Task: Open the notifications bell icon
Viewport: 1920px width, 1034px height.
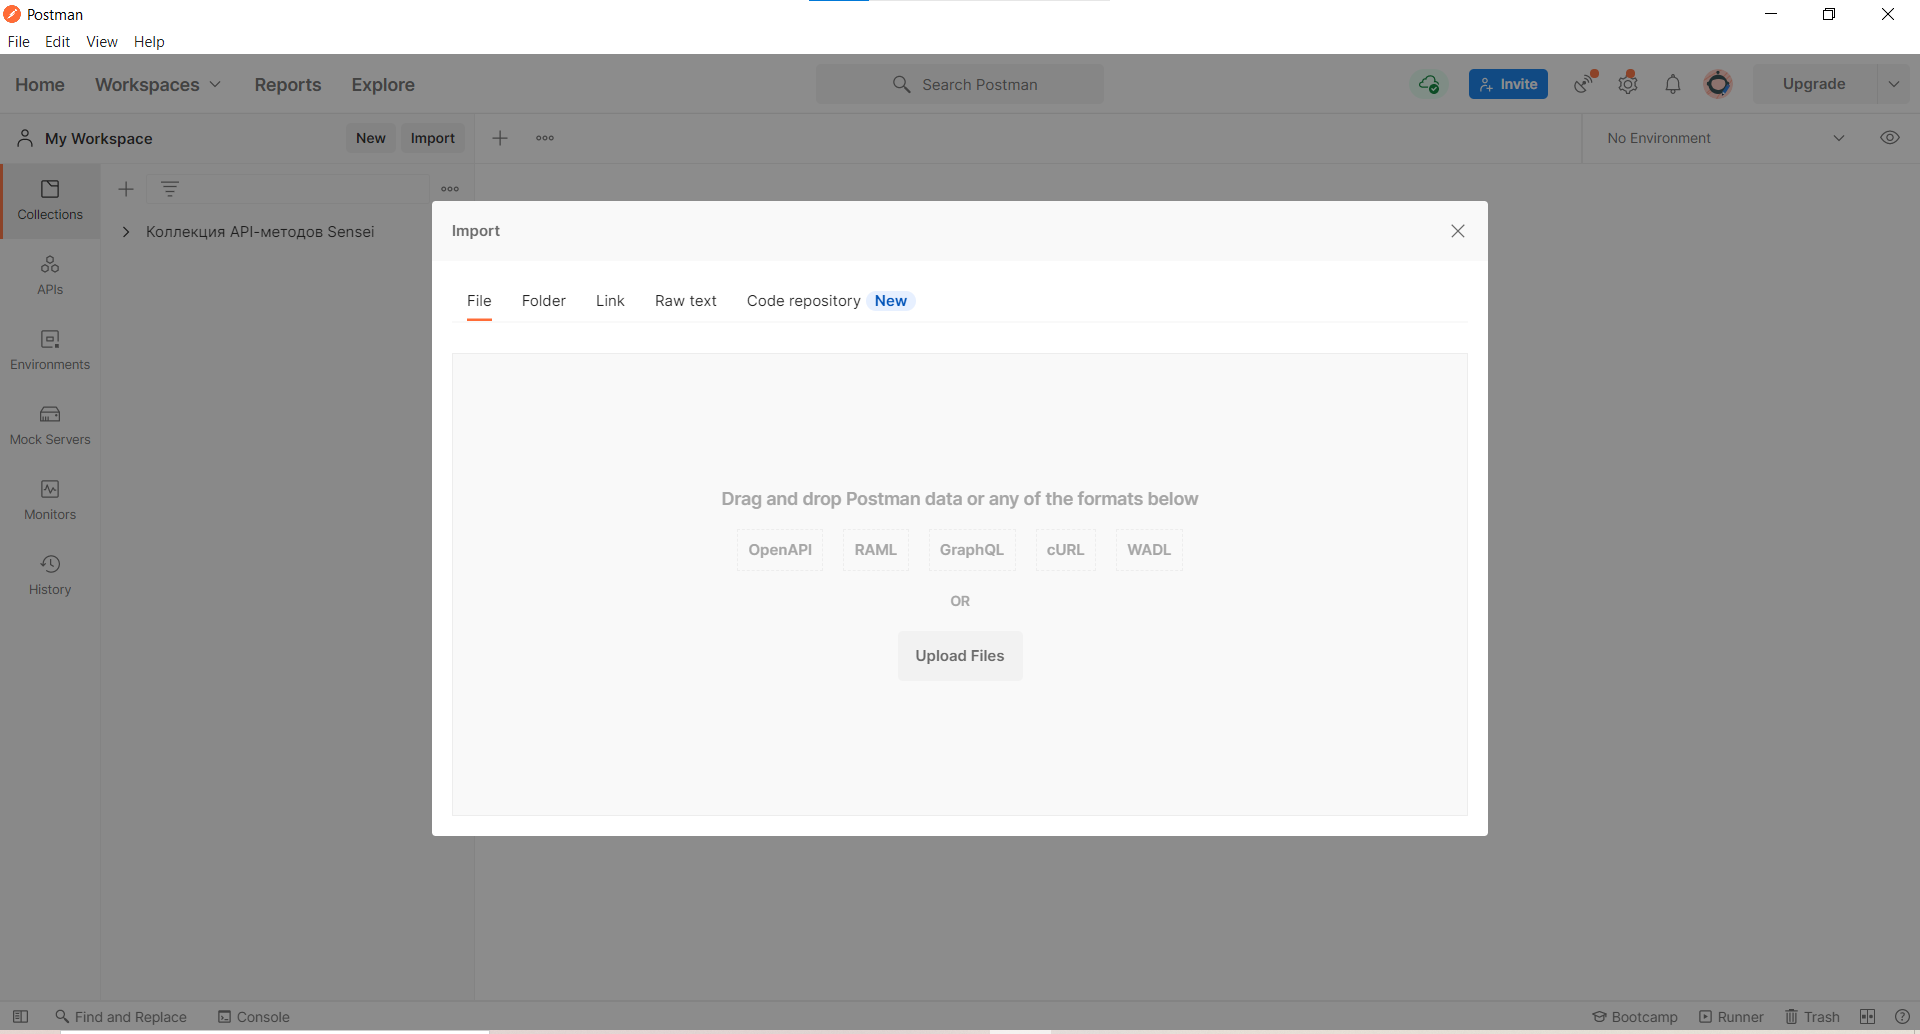Action: (x=1673, y=84)
